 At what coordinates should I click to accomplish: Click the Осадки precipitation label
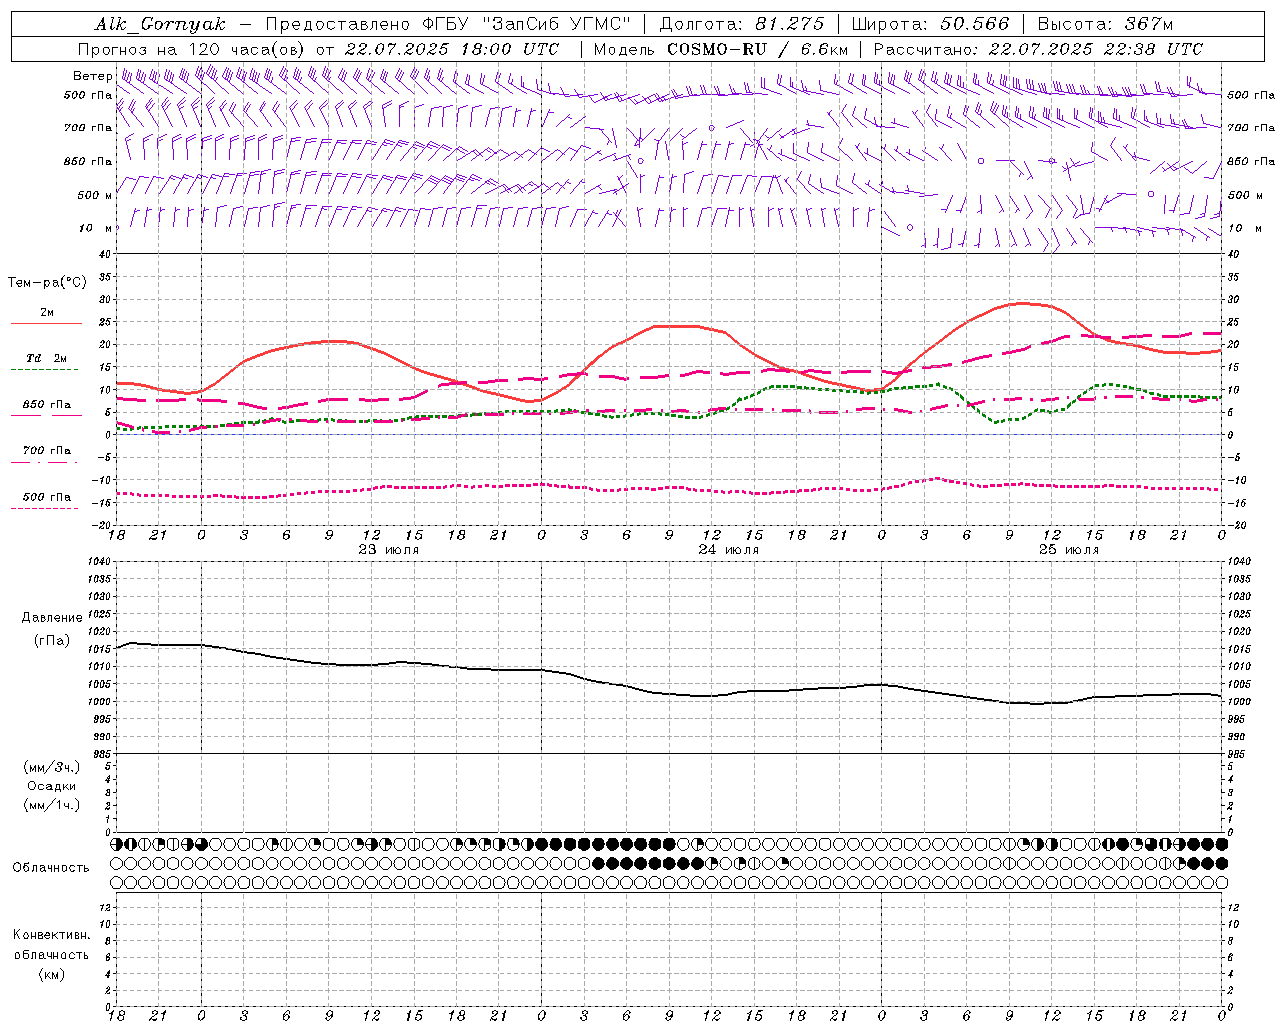click(52, 786)
